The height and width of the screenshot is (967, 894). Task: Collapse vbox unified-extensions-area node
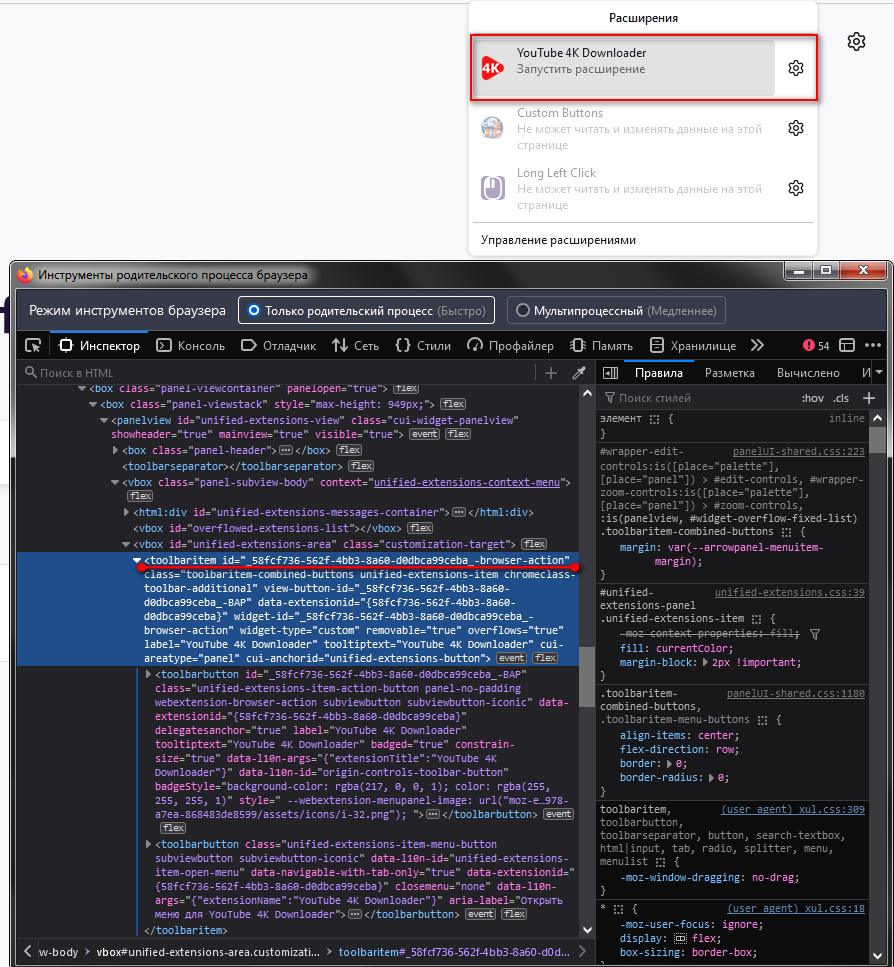126,544
